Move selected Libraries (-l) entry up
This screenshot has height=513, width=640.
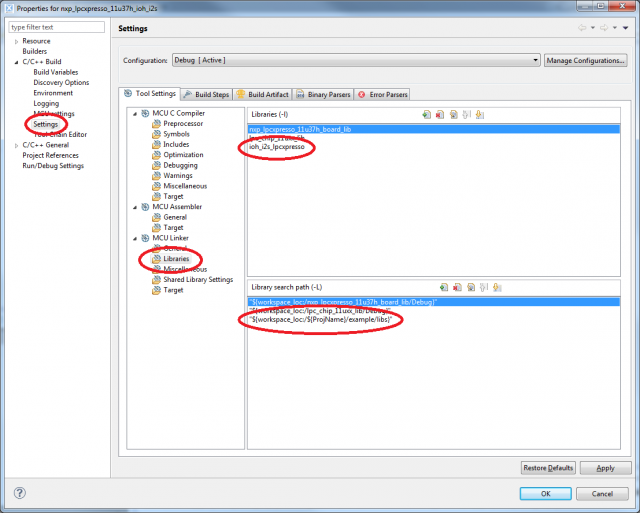pyautogui.click(x=467, y=115)
